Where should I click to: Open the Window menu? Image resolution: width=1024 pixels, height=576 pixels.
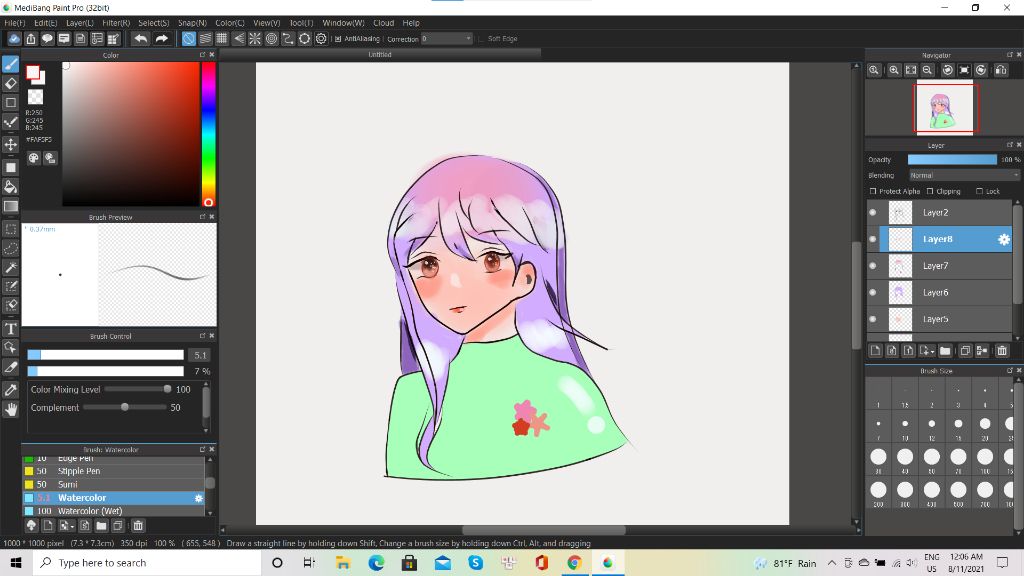[343, 23]
